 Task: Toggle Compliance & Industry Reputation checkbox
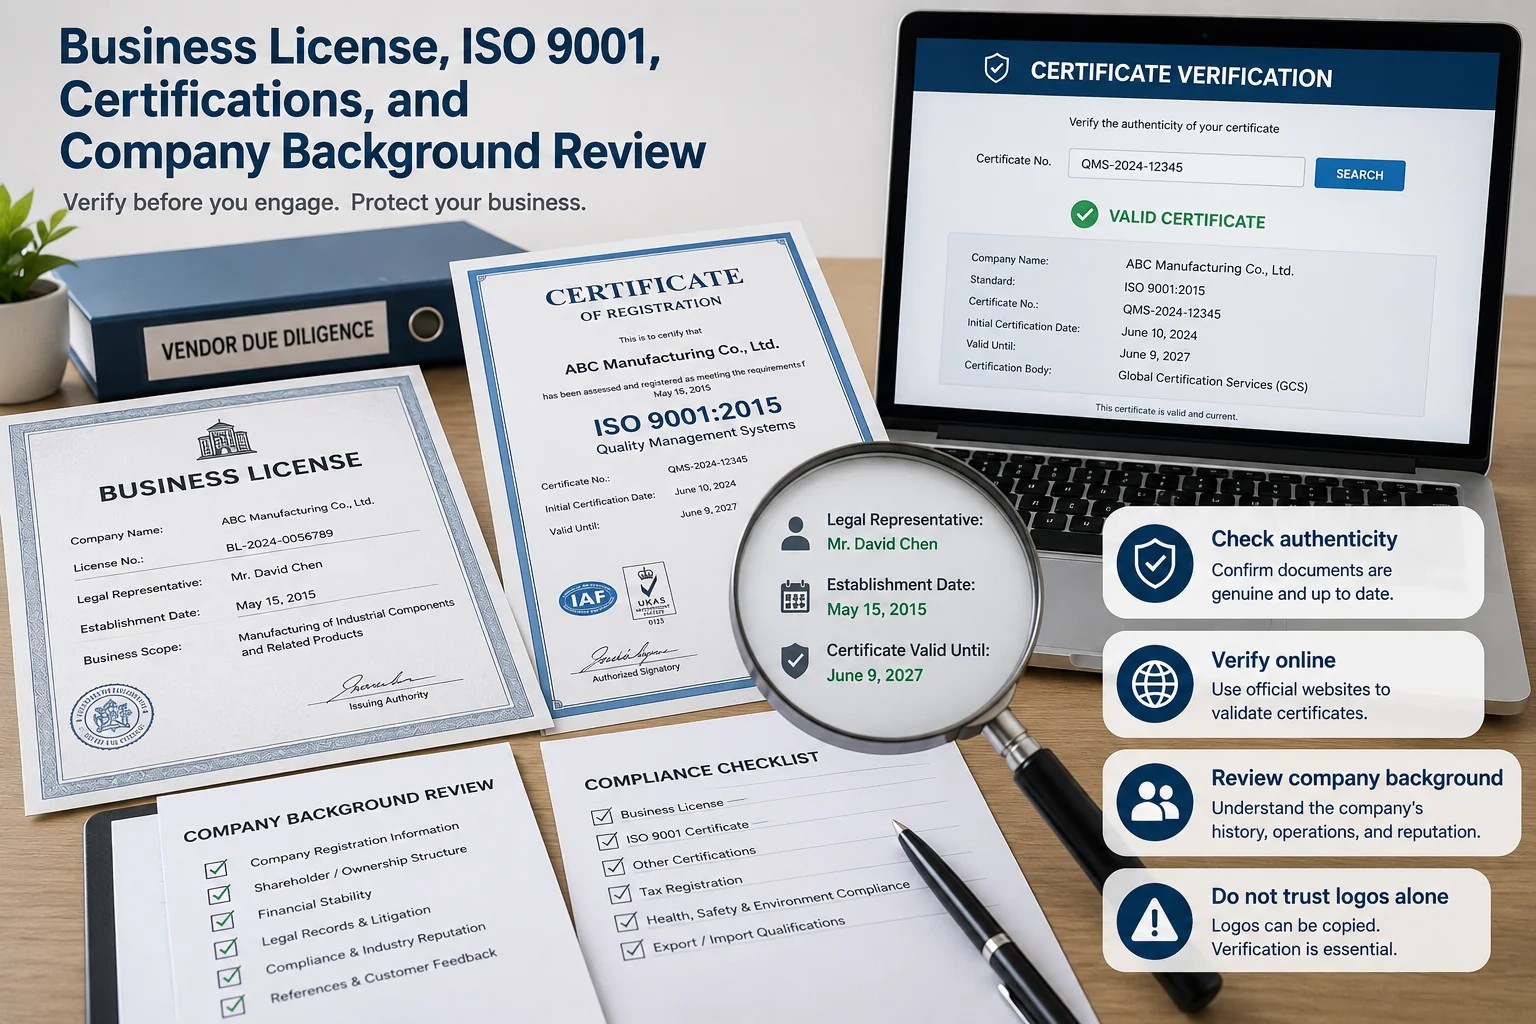click(230, 976)
